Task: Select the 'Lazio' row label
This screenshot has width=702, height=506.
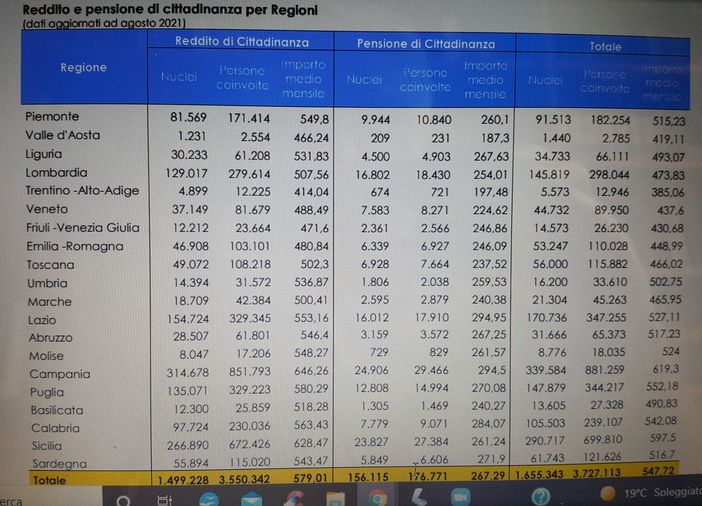Action: 42,320
